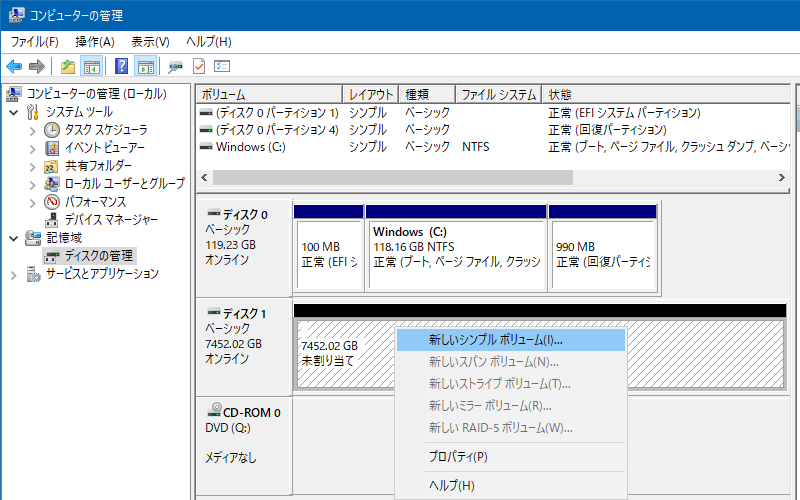Expand the イベント ビューアー node
This screenshot has height=500, width=800.
coord(33,148)
